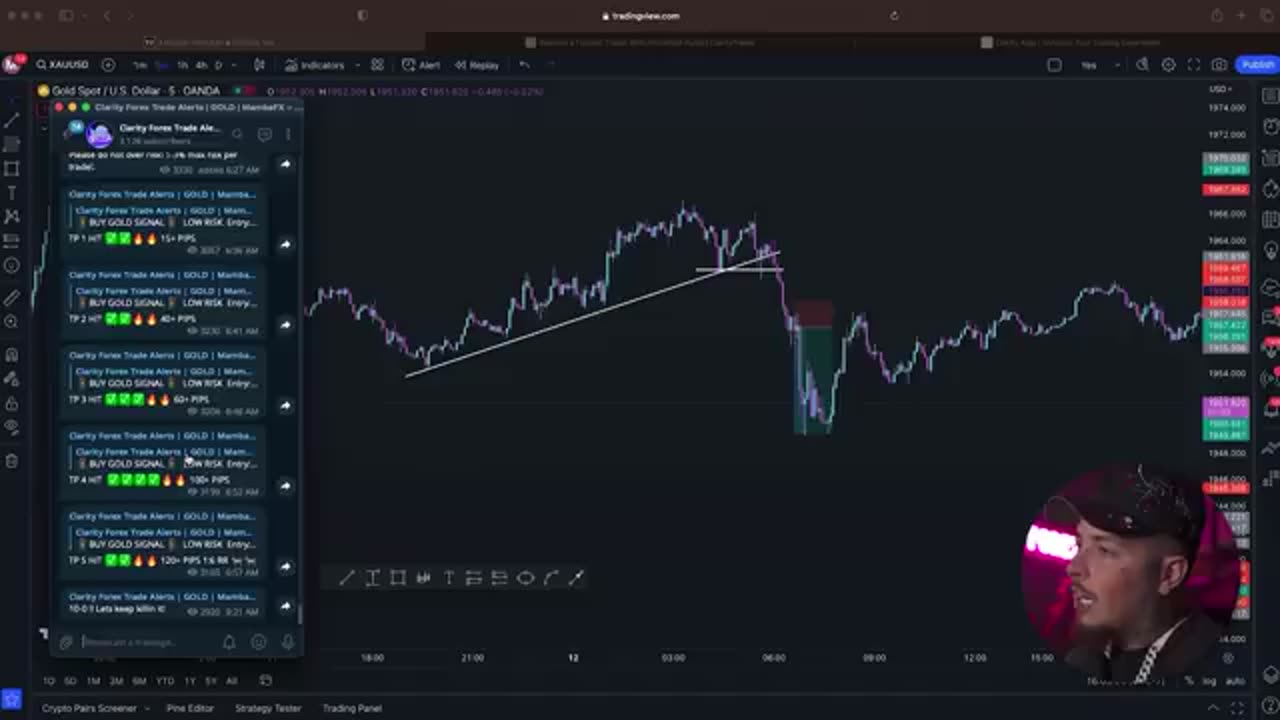Screen dimensions: 1280x720
Task: Open the candlestick chart style selector
Action: [x=260, y=65]
